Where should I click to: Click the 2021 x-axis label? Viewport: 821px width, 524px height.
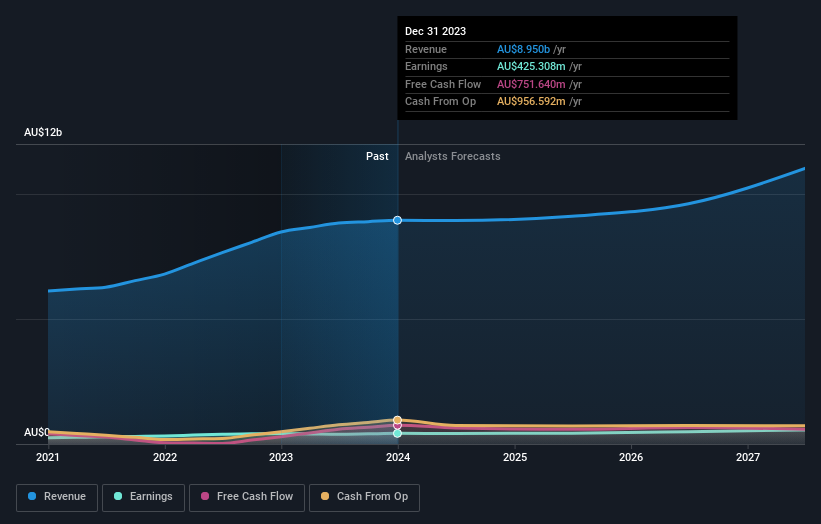(x=48, y=457)
